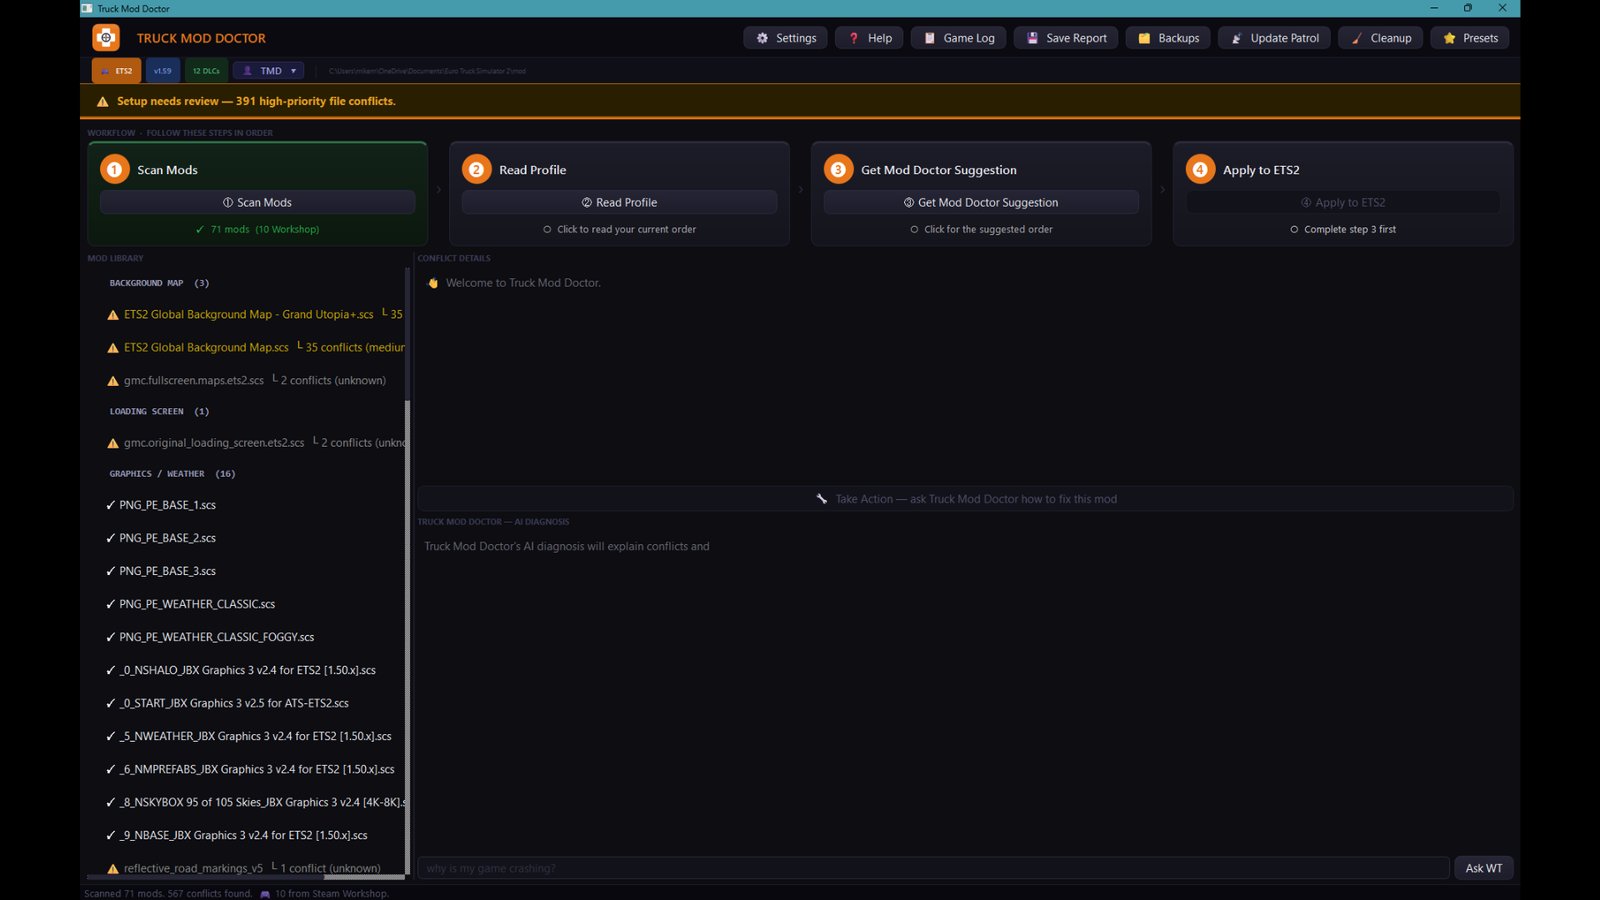Click the Presets star icon

point(1449,38)
